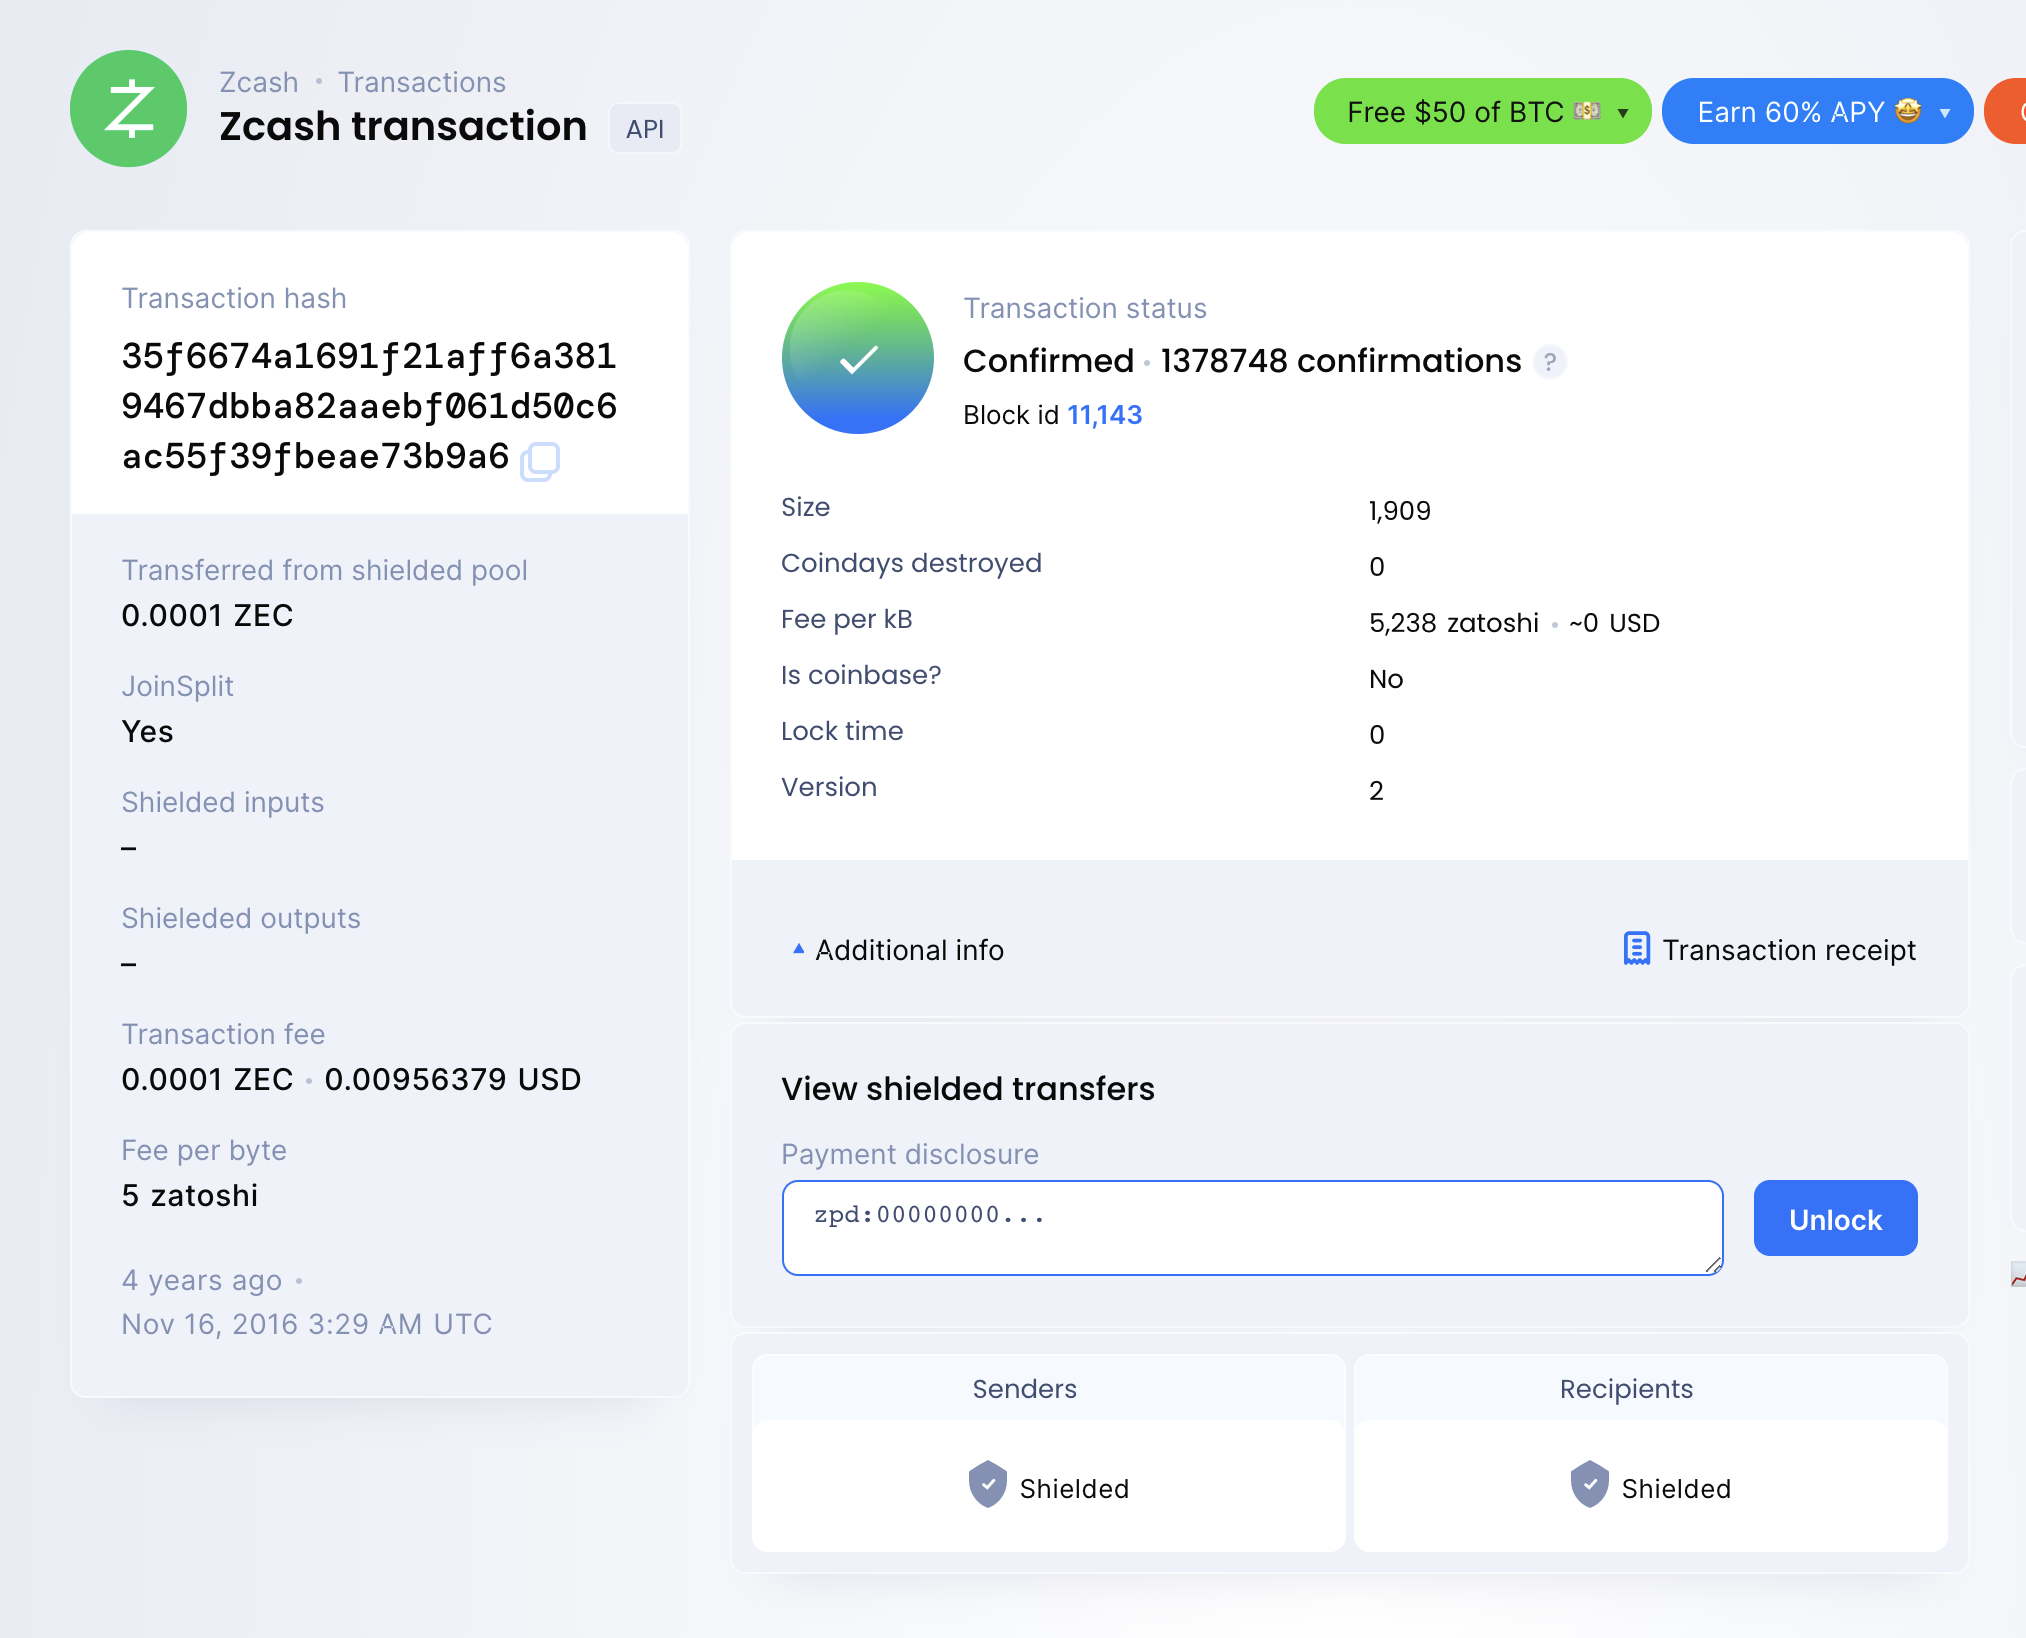Focus the Payment disclosure text field
Image resolution: width=2026 pixels, height=1638 pixels.
1250,1227
